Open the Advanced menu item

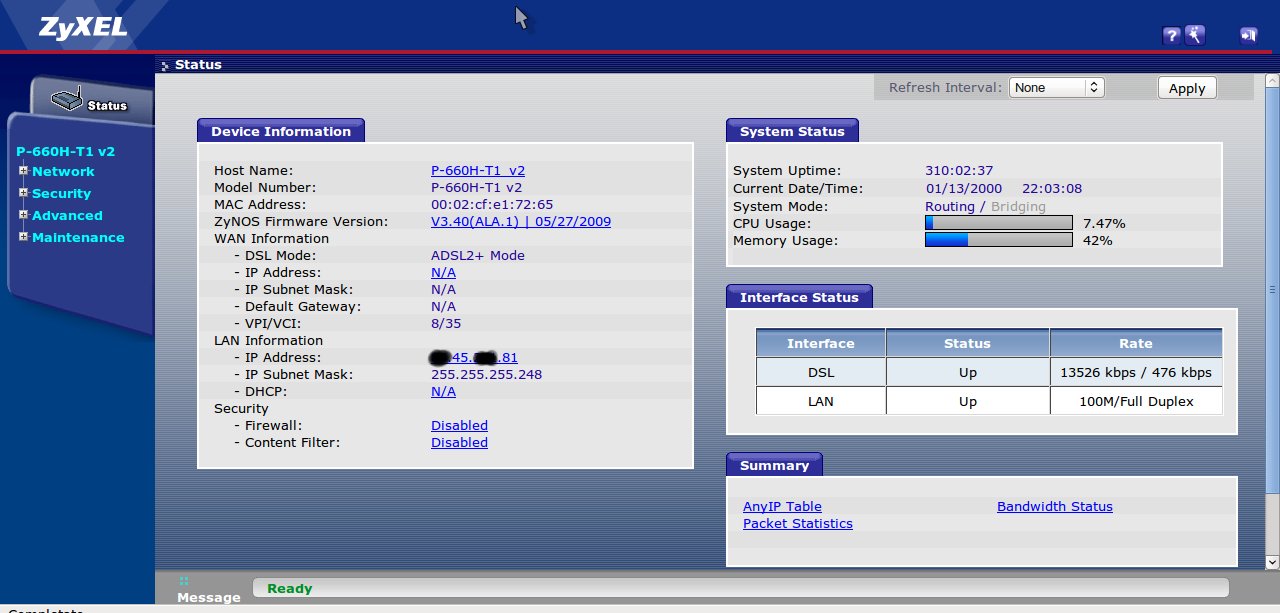(67, 216)
